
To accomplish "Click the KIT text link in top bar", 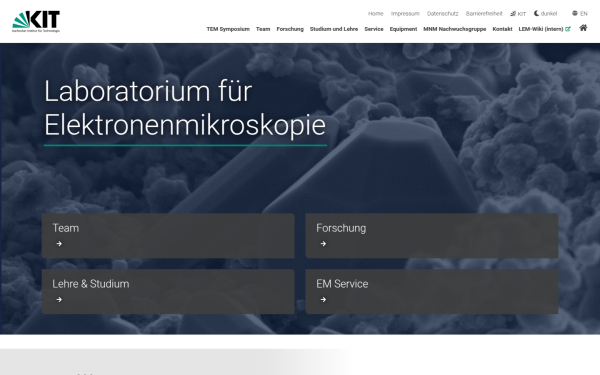I will coord(522,14).
